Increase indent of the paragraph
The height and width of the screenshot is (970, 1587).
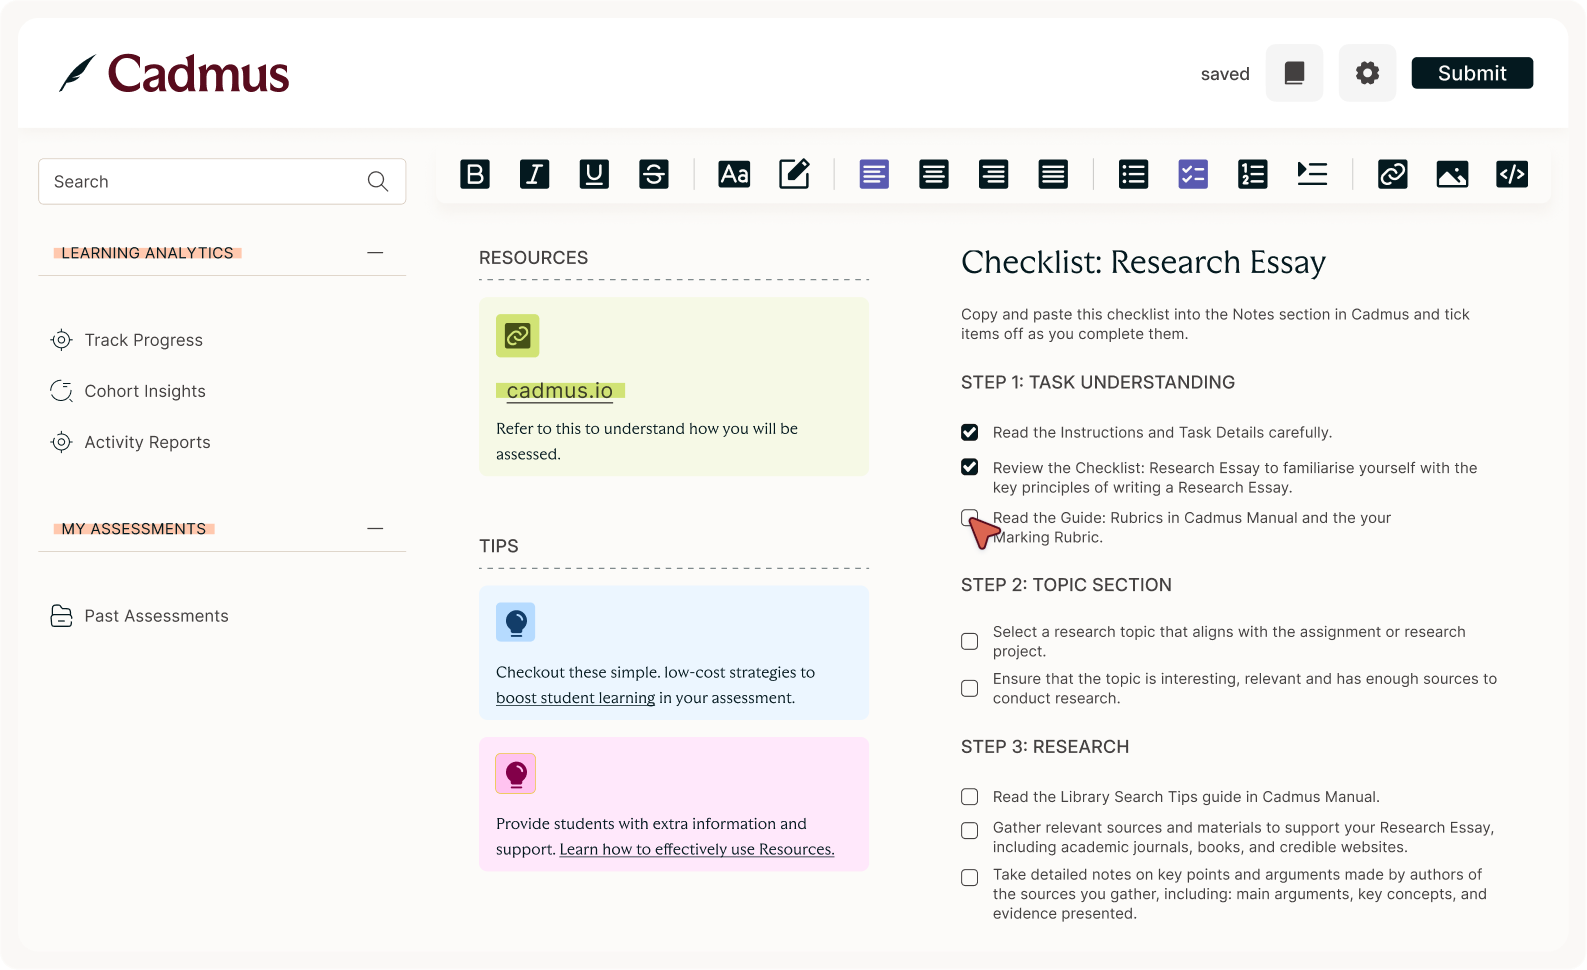click(x=1312, y=174)
